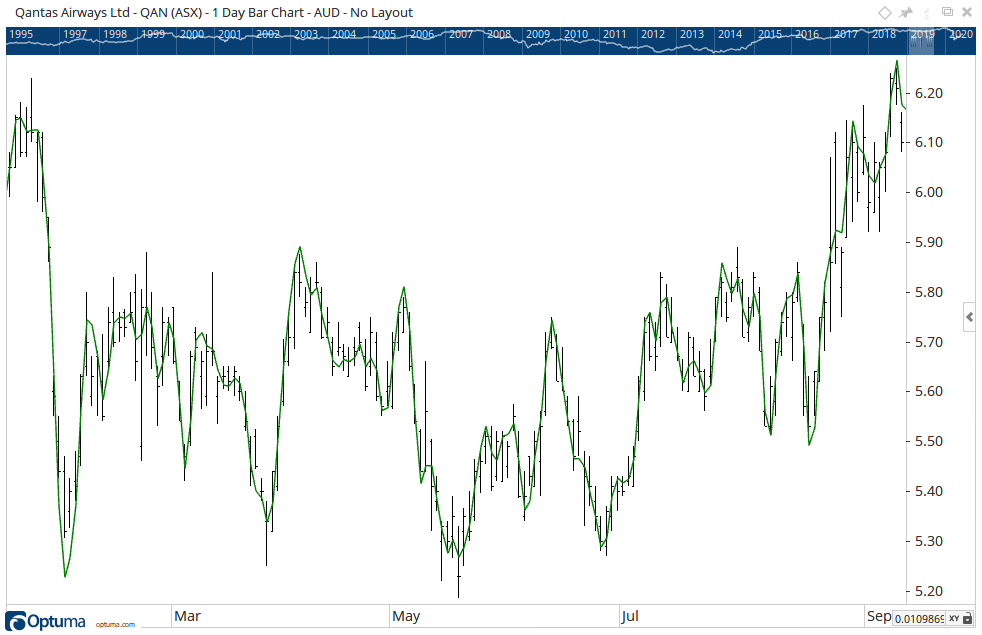Click the 0.010986 scale value field
The image size is (982, 635).
coord(919,619)
